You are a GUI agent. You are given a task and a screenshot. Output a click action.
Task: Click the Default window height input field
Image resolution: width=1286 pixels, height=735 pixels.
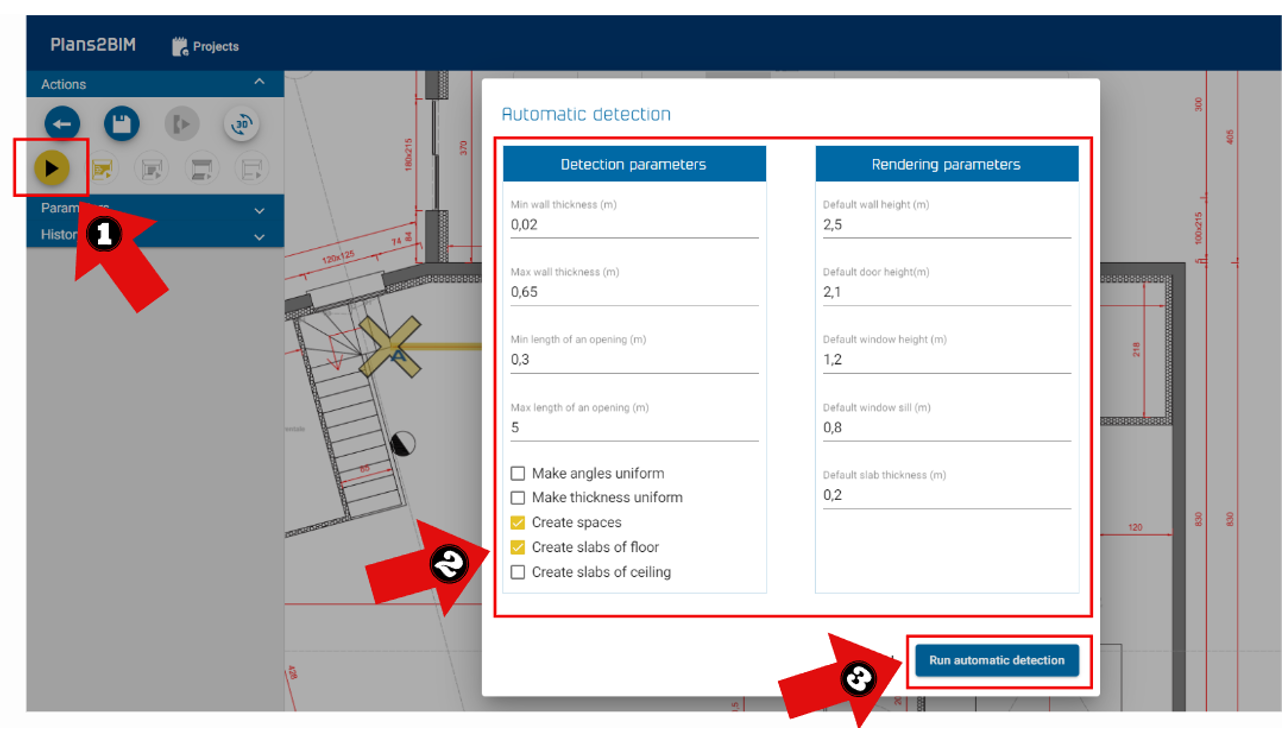947,360
